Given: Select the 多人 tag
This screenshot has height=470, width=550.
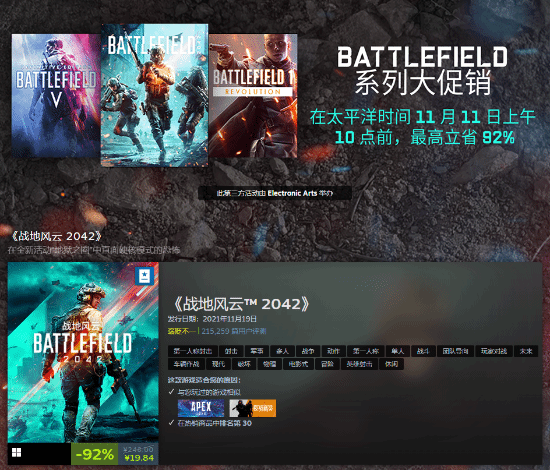Looking at the screenshot, I should 282,351.
